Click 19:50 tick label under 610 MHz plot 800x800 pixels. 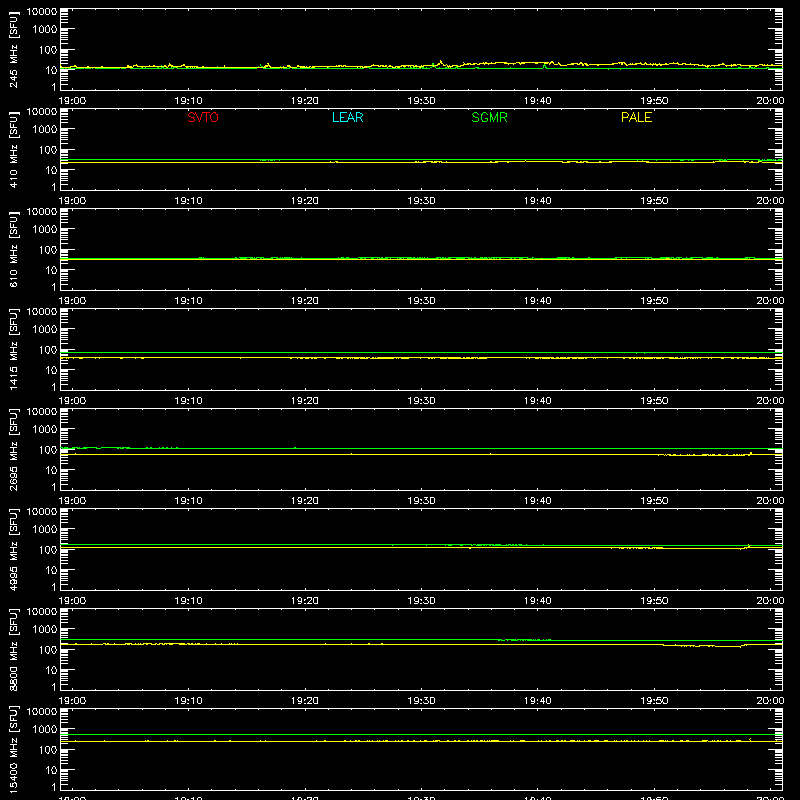[654, 301]
